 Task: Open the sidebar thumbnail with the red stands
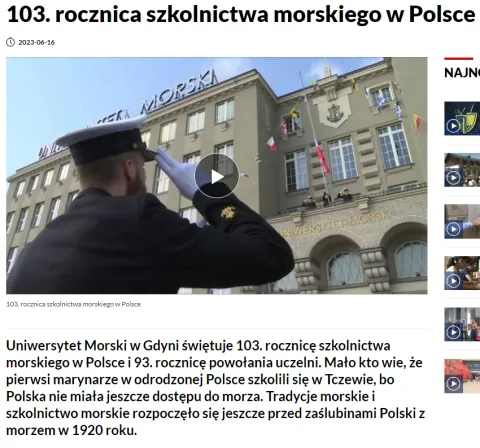[462, 376]
